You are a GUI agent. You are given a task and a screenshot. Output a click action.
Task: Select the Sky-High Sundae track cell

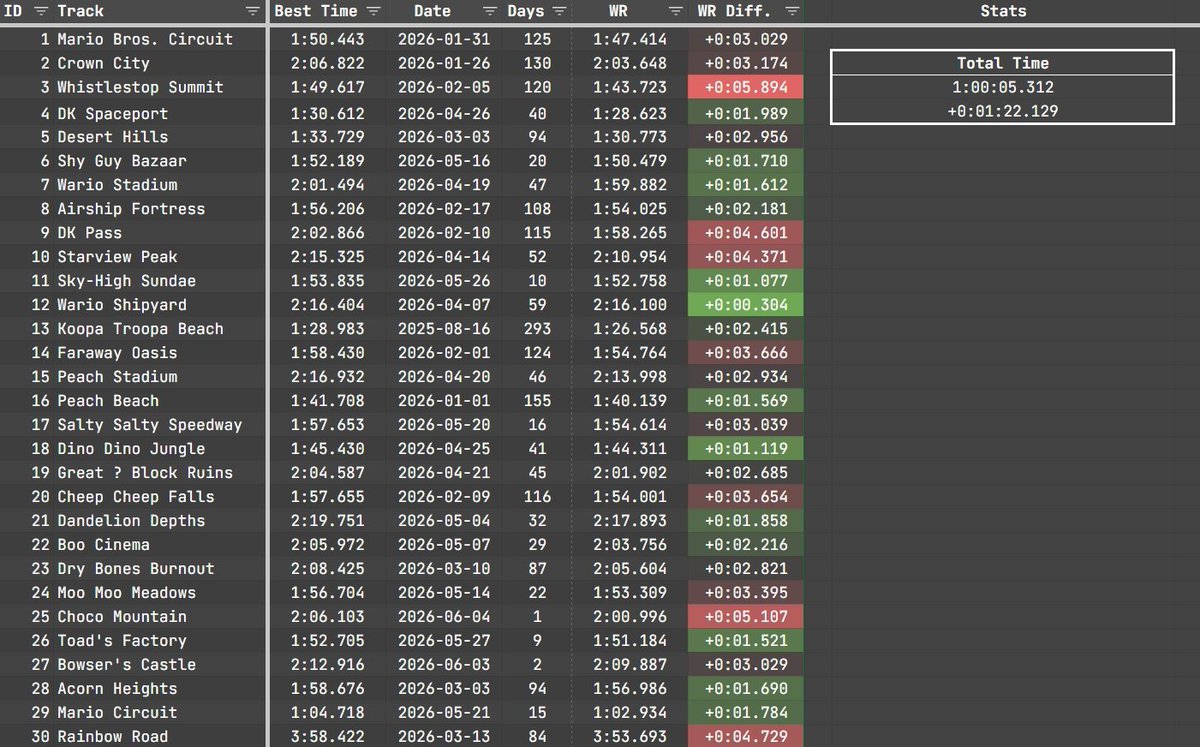pos(160,281)
